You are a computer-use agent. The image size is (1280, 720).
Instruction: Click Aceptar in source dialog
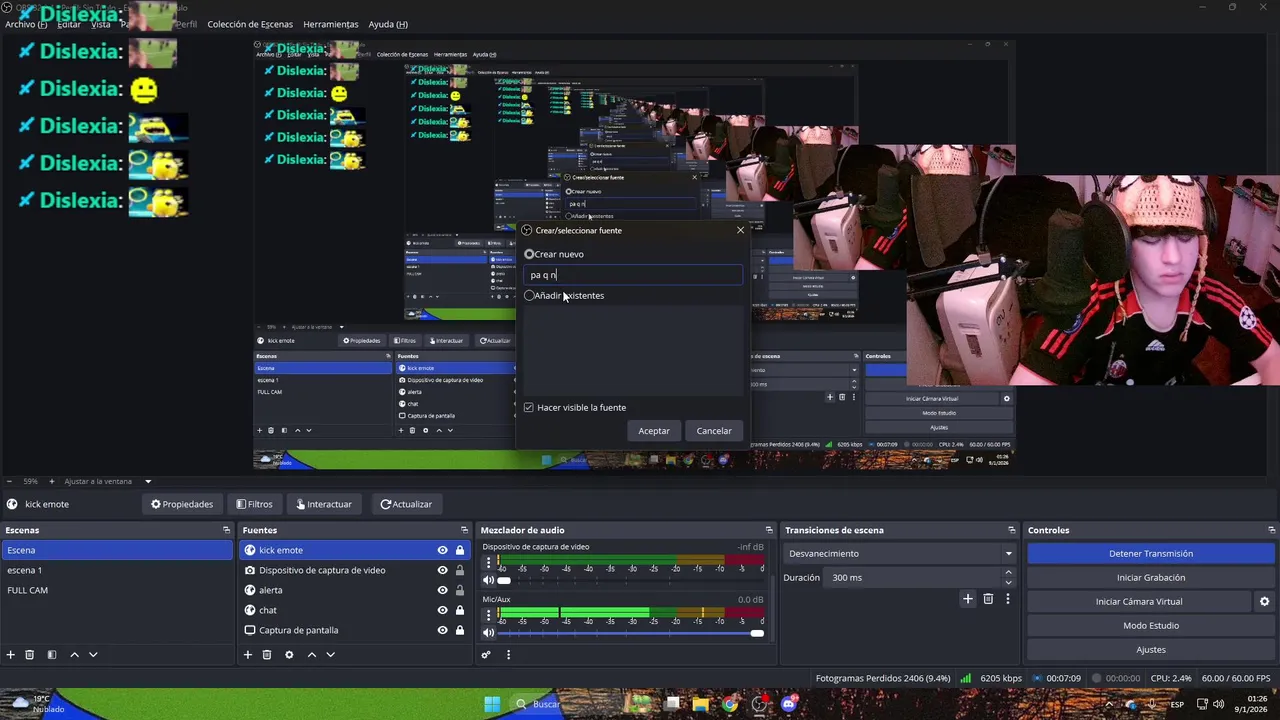[x=654, y=431]
